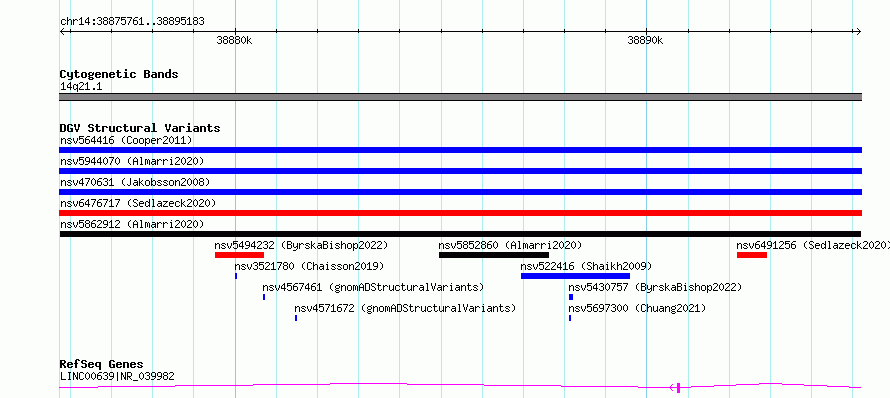Open the nsv6491256 (Sedlazeck2020) label
This screenshot has height=398, width=890.
pyautogui.click(x=813, y=245)
